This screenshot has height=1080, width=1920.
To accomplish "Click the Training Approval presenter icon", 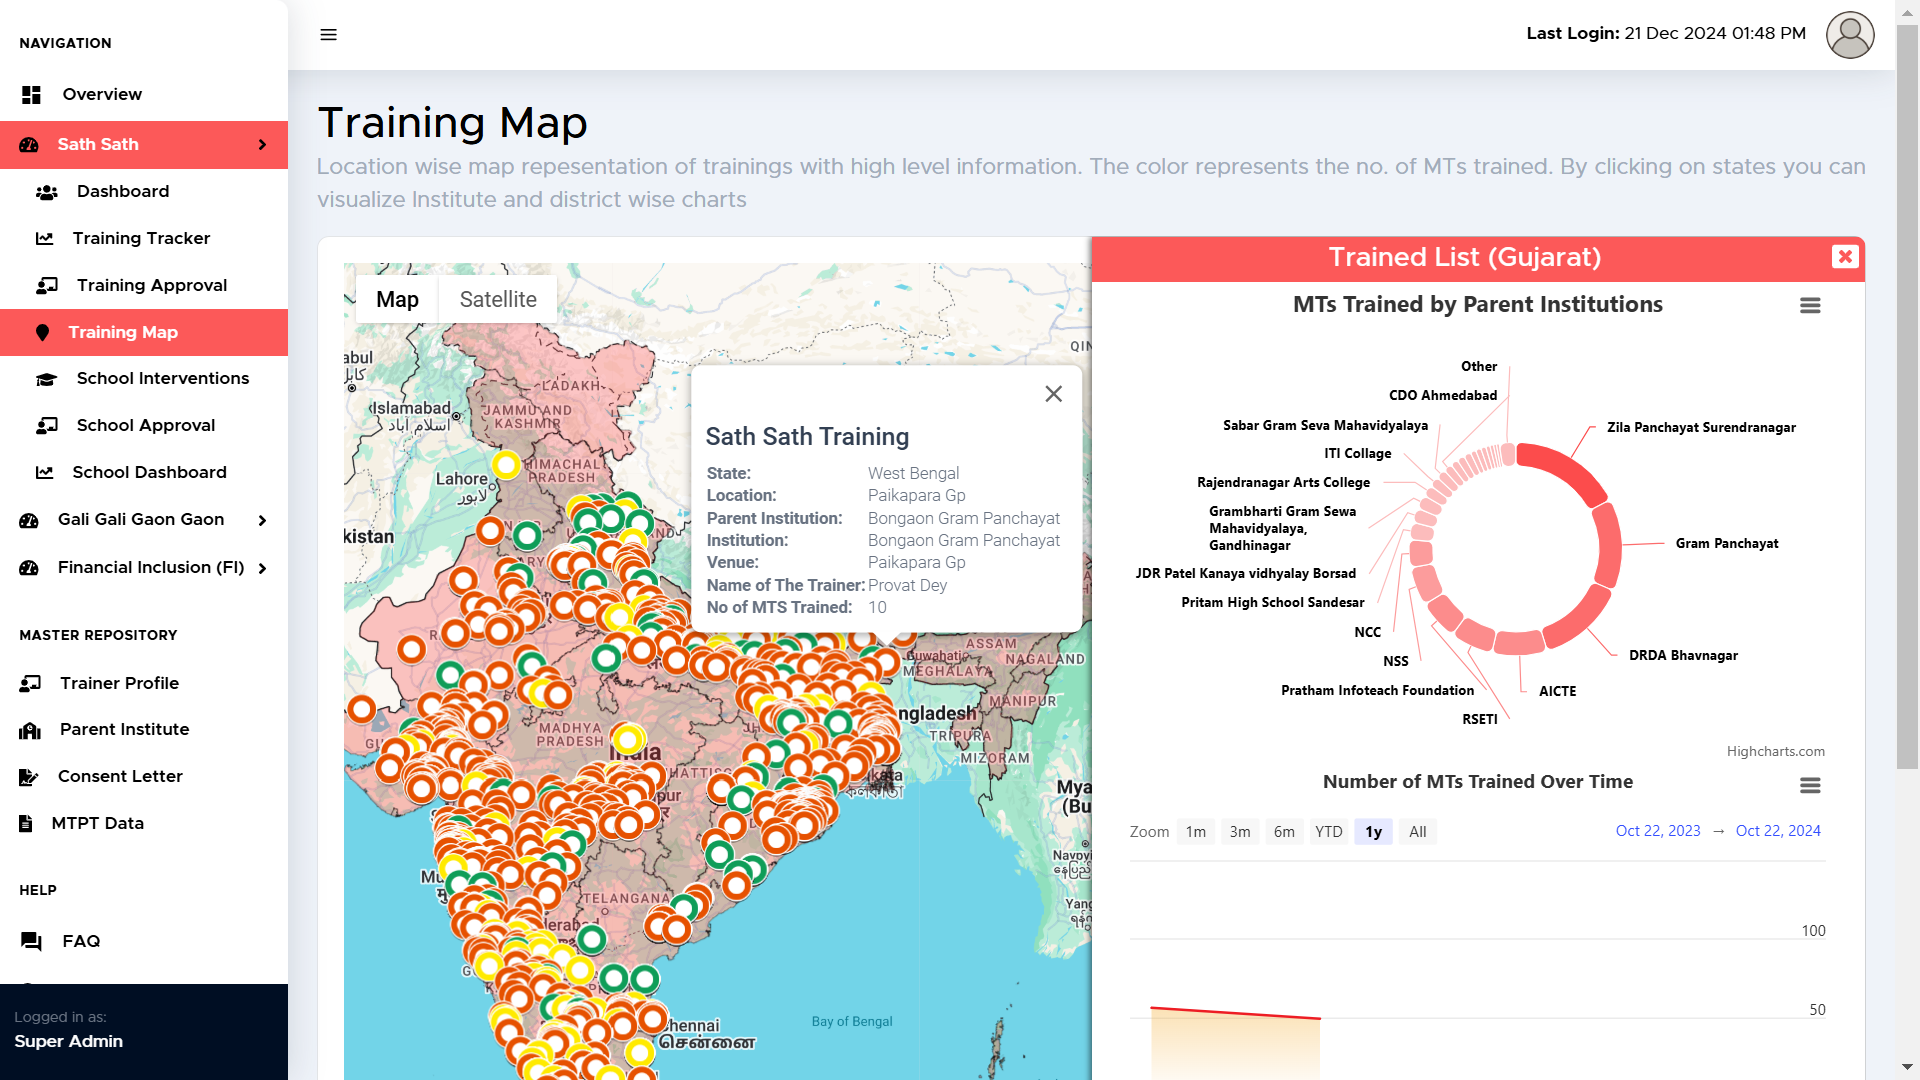I will point(47,286).
